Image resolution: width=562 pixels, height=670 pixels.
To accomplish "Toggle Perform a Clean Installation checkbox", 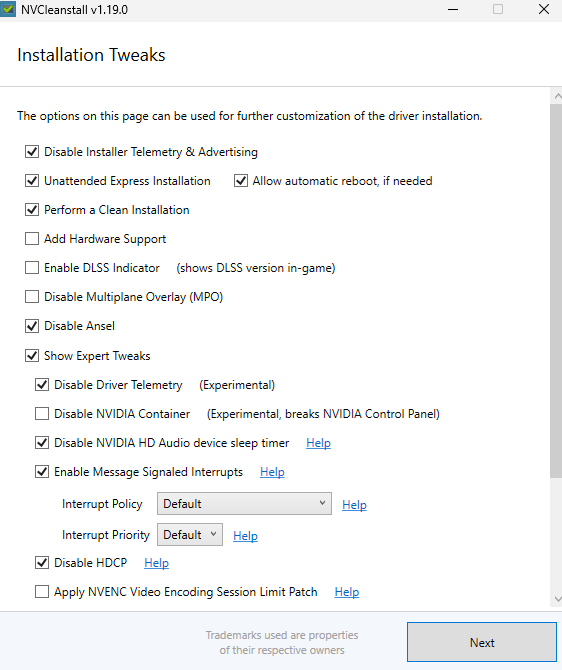I will (x=32, y=210).
